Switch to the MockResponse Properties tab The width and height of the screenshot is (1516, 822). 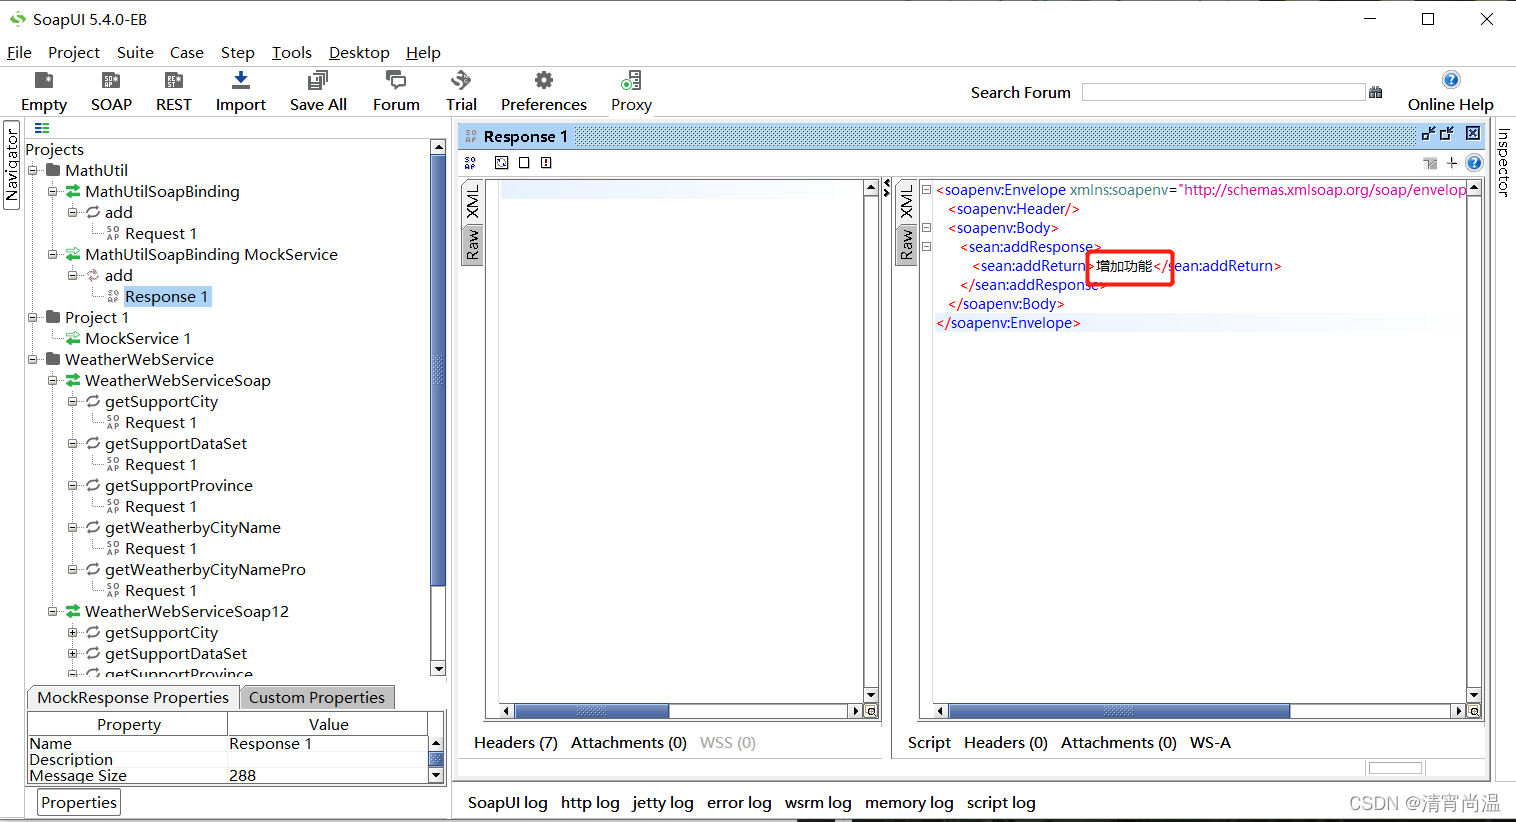point(131,697)
